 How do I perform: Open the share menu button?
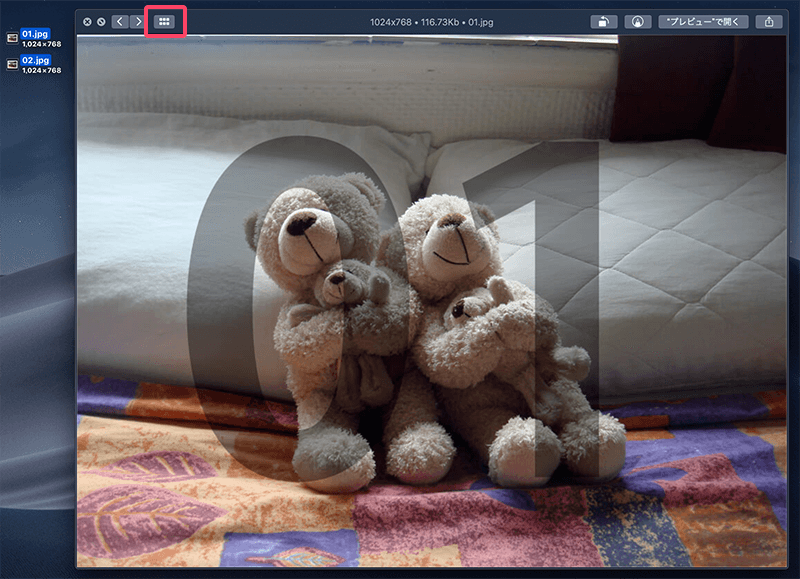pos(769,22)
